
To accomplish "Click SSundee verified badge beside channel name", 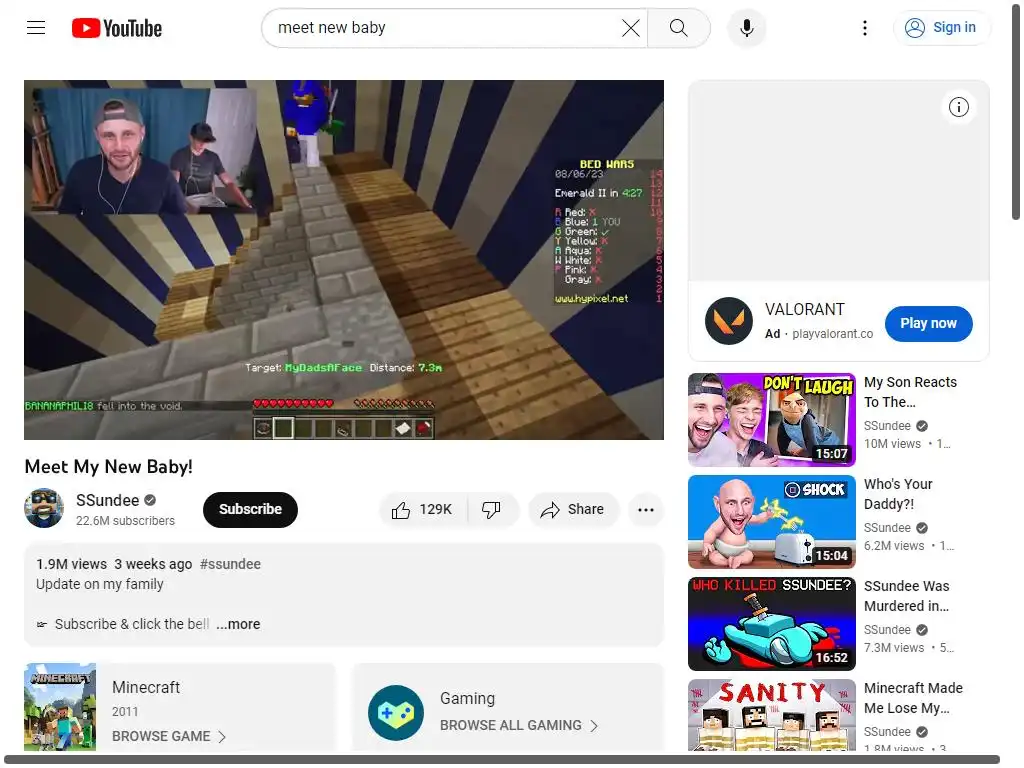I will [x=150, y=500].
